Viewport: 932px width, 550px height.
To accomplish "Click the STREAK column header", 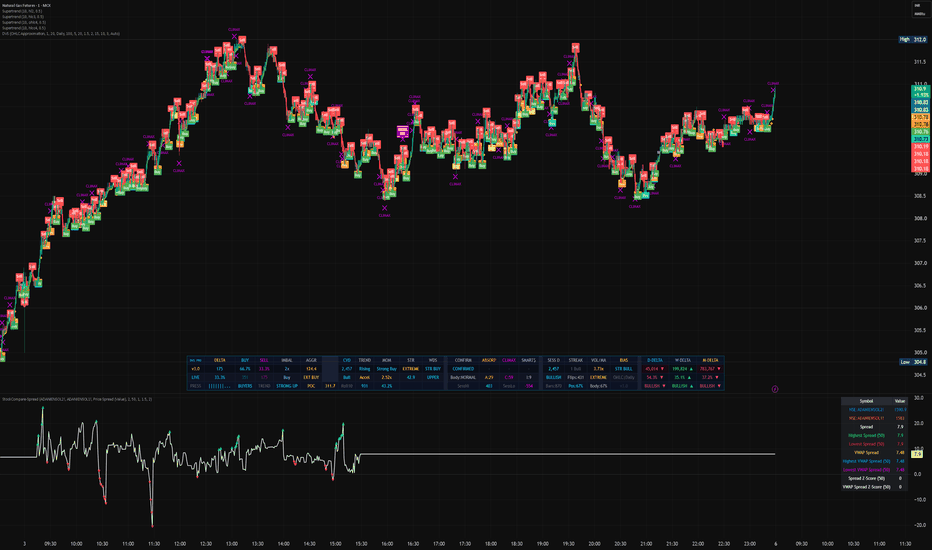I will pyautogui.click(x=575, y=360).
